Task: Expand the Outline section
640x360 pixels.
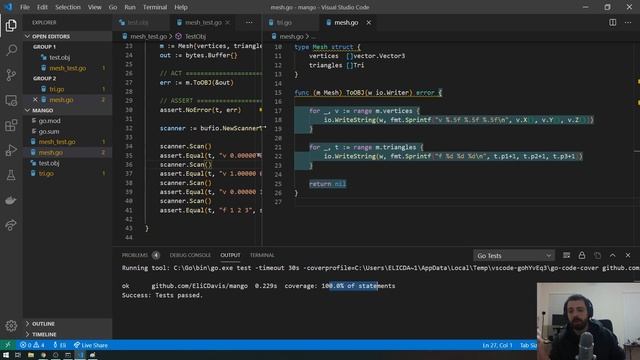Action: [x=67, y=323]
